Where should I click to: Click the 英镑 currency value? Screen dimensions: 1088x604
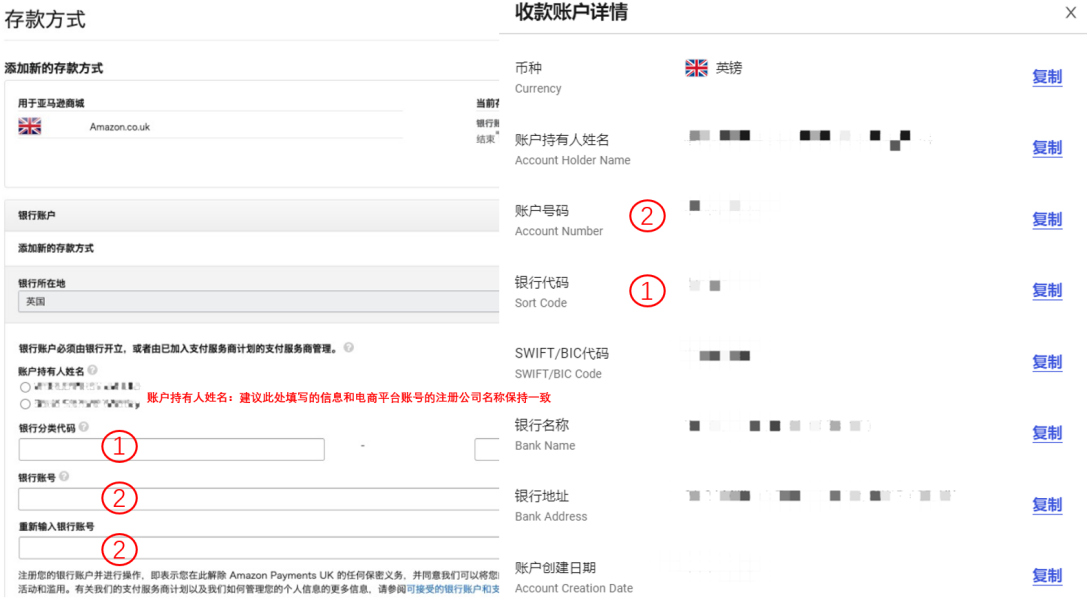729,68
